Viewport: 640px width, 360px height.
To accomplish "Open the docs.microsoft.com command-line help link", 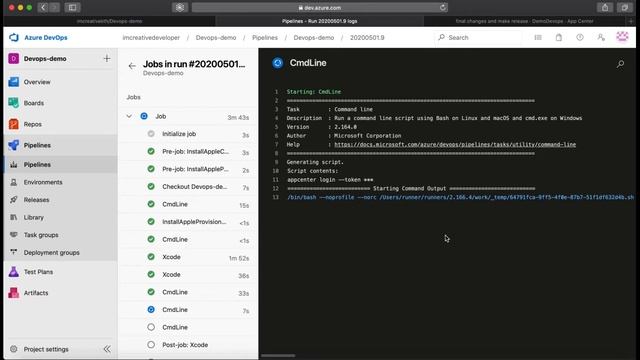I will [455, 144].
